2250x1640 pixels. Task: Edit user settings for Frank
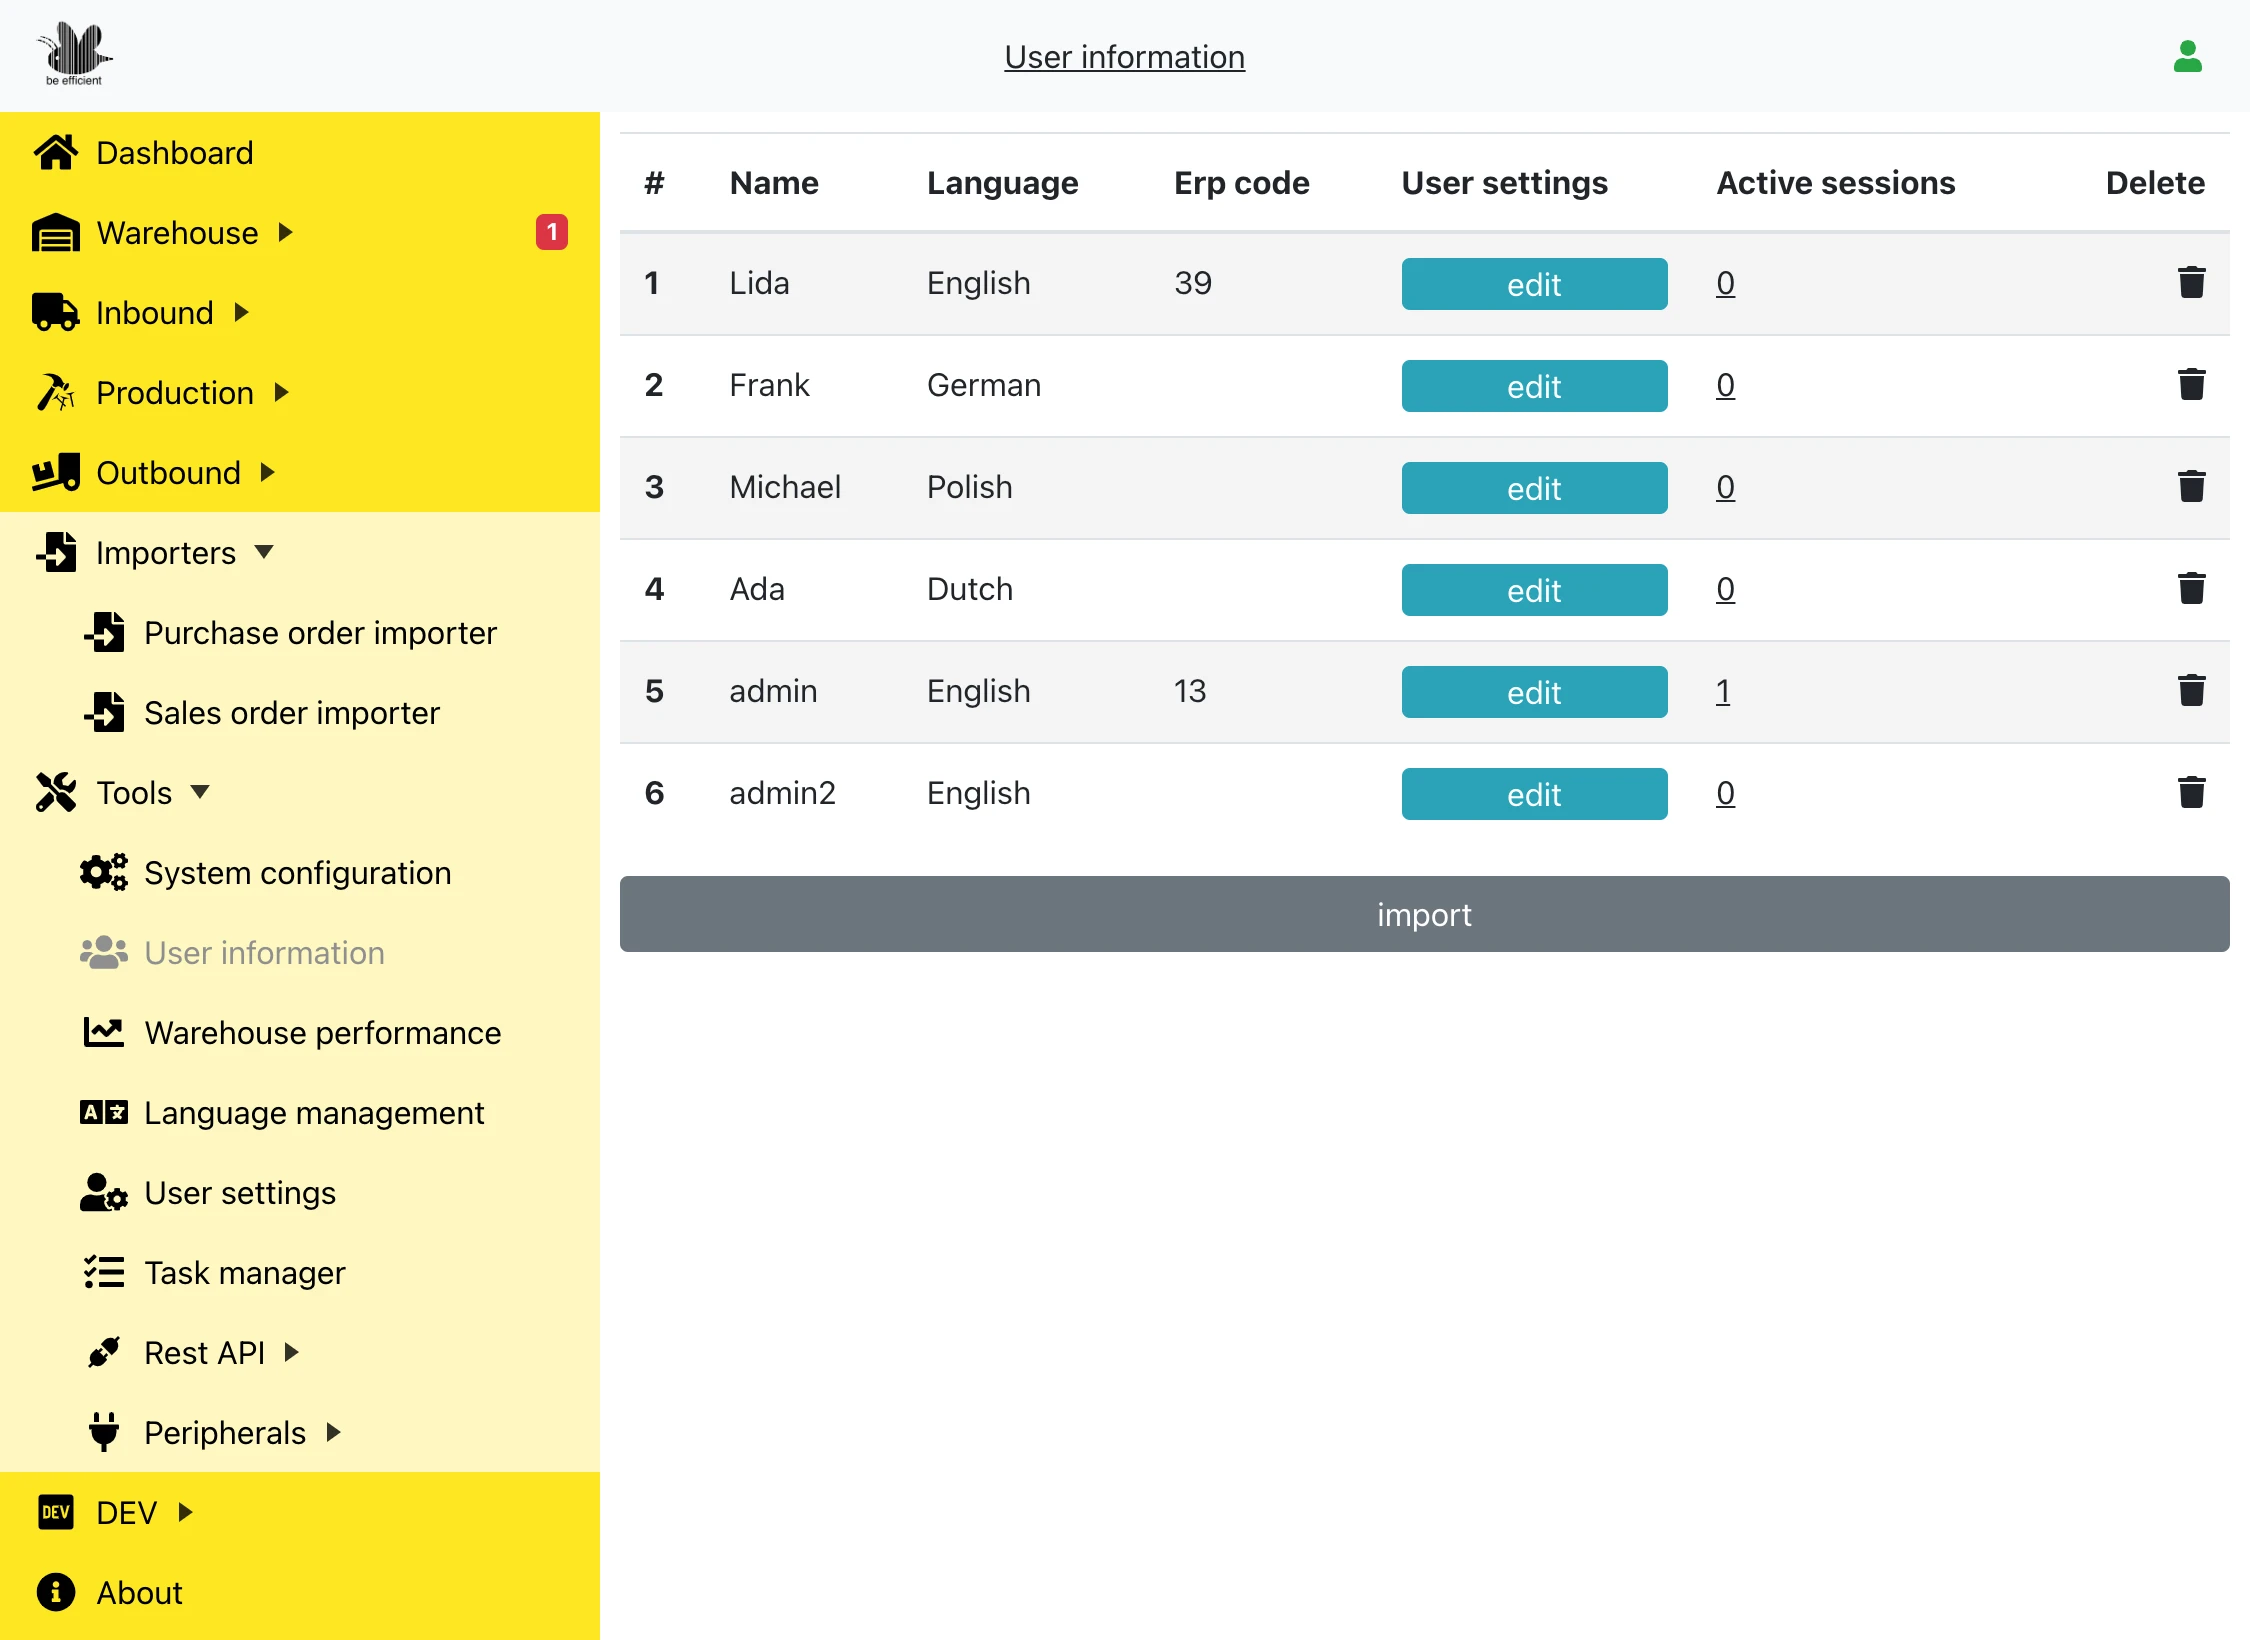(1534, 386)
